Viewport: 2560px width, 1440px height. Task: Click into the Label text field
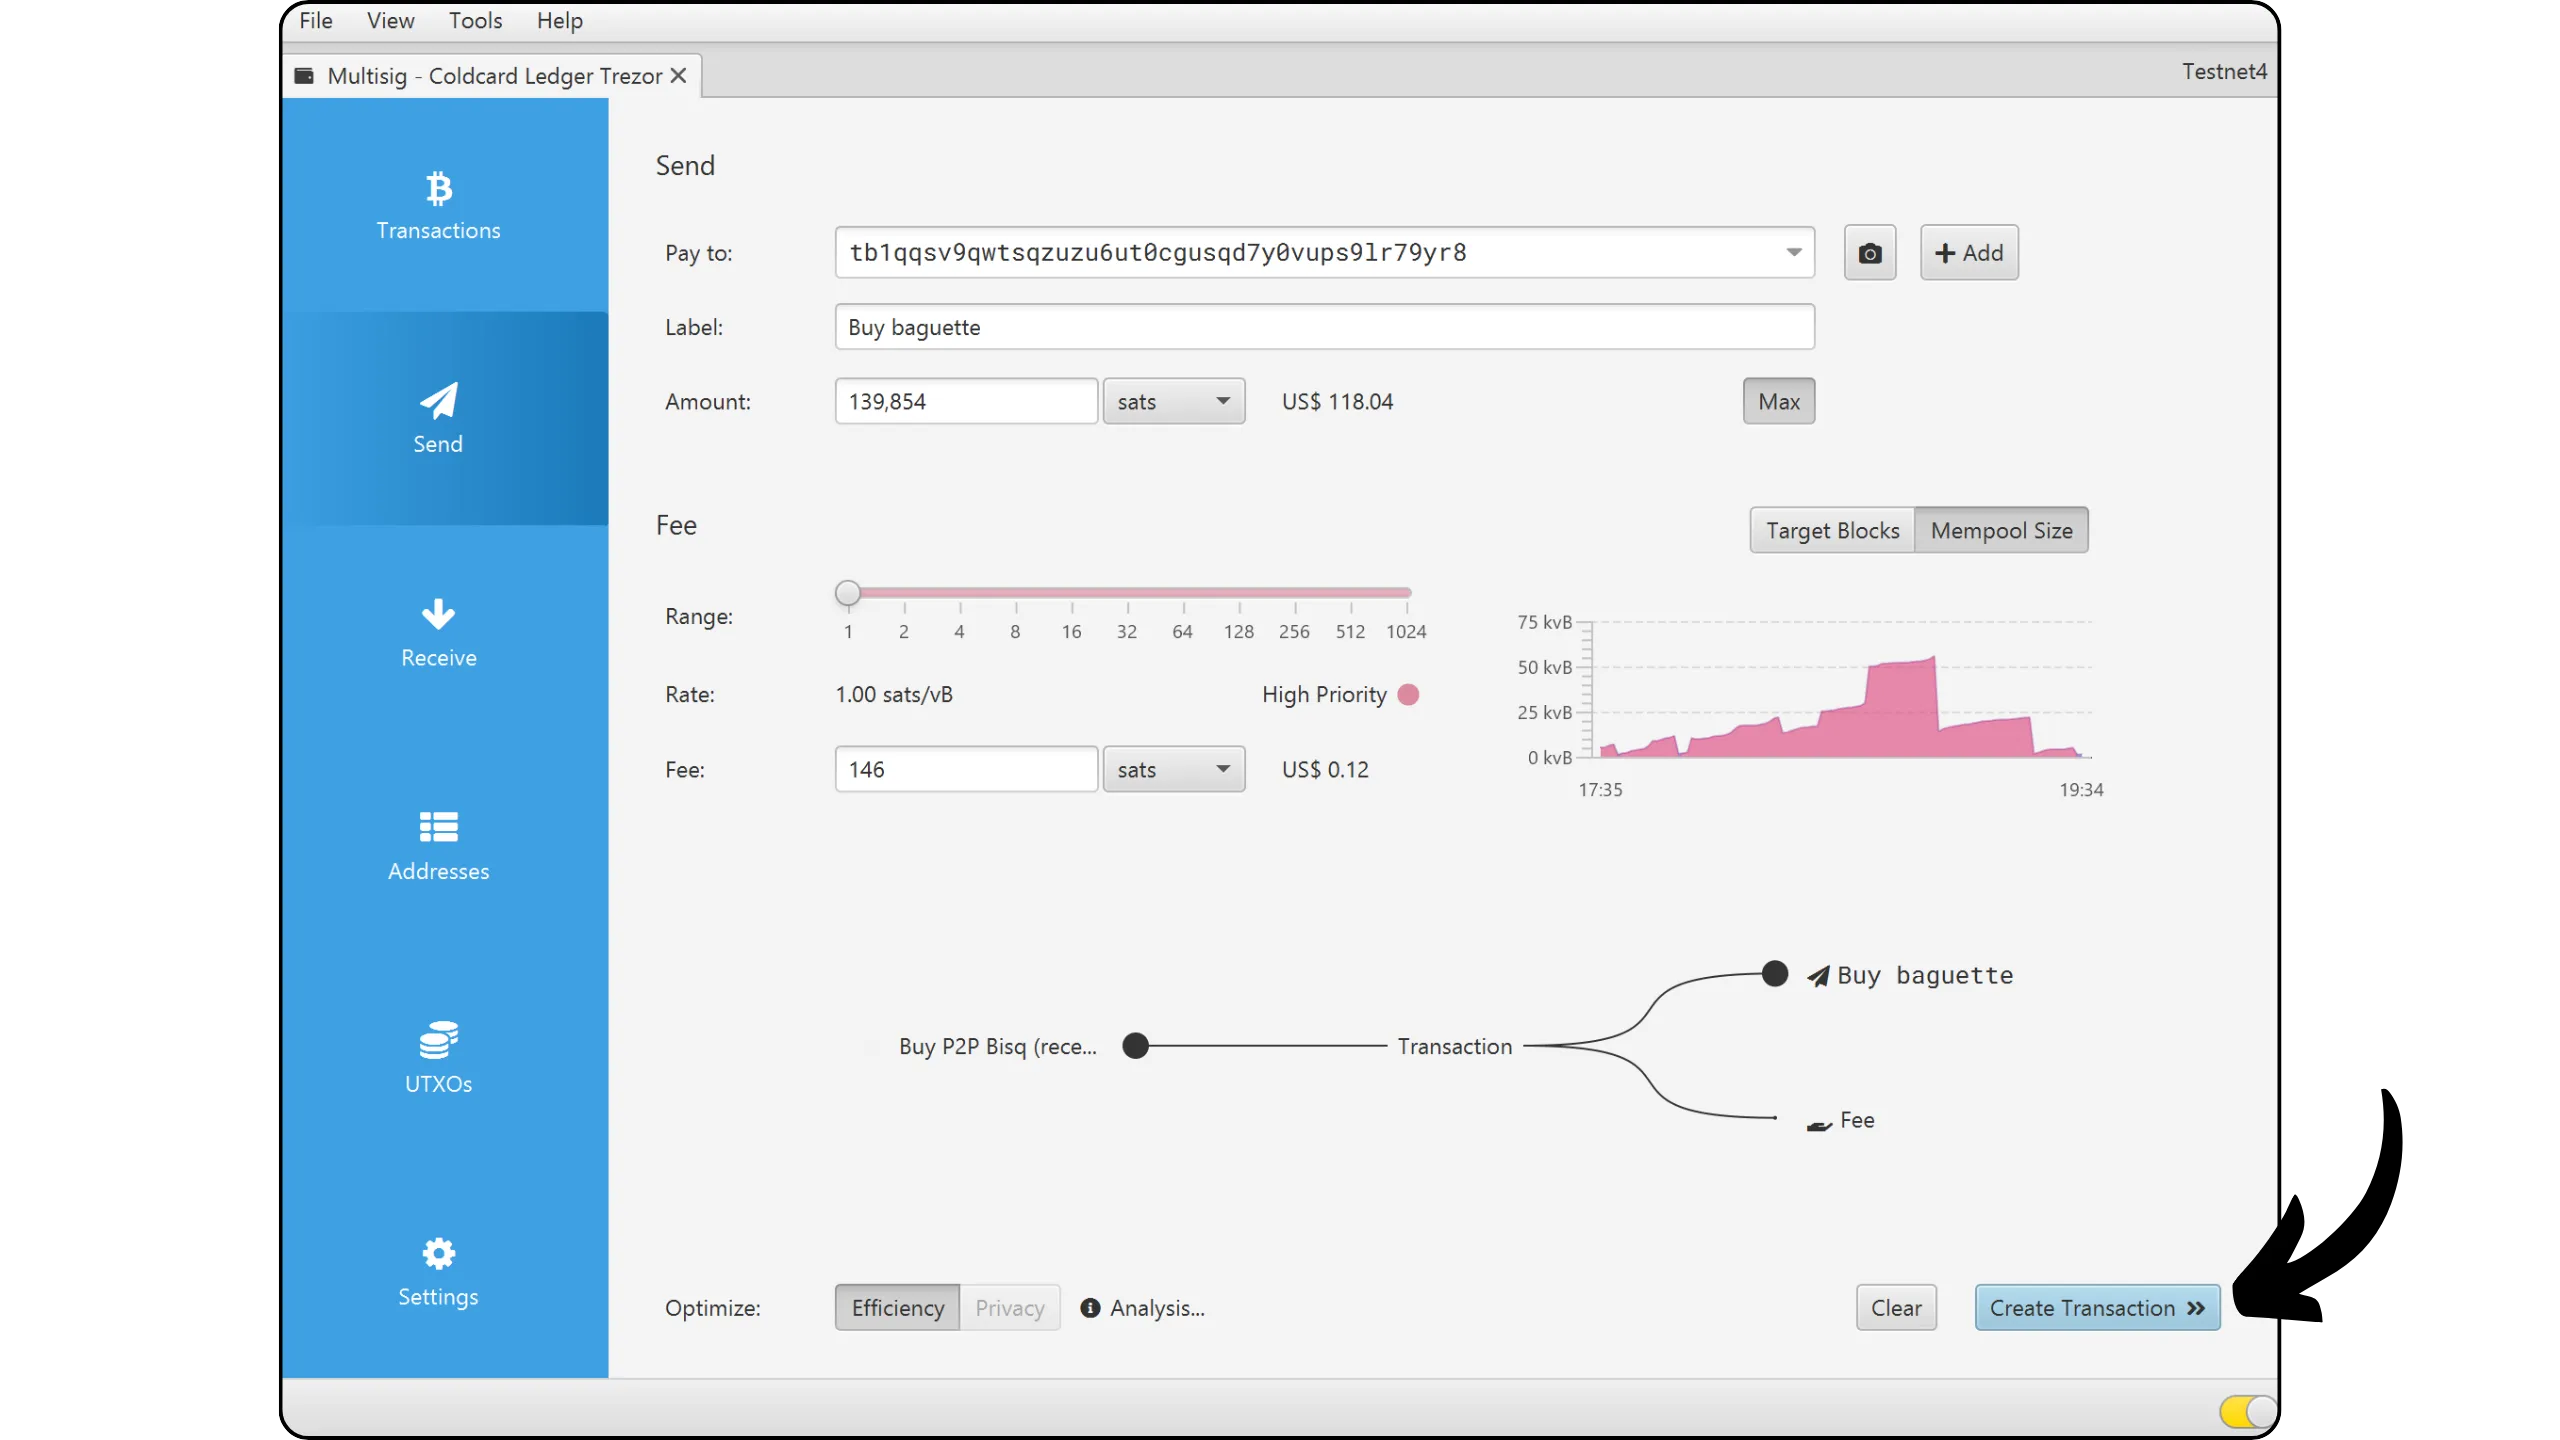click(x=1324, y=328)
